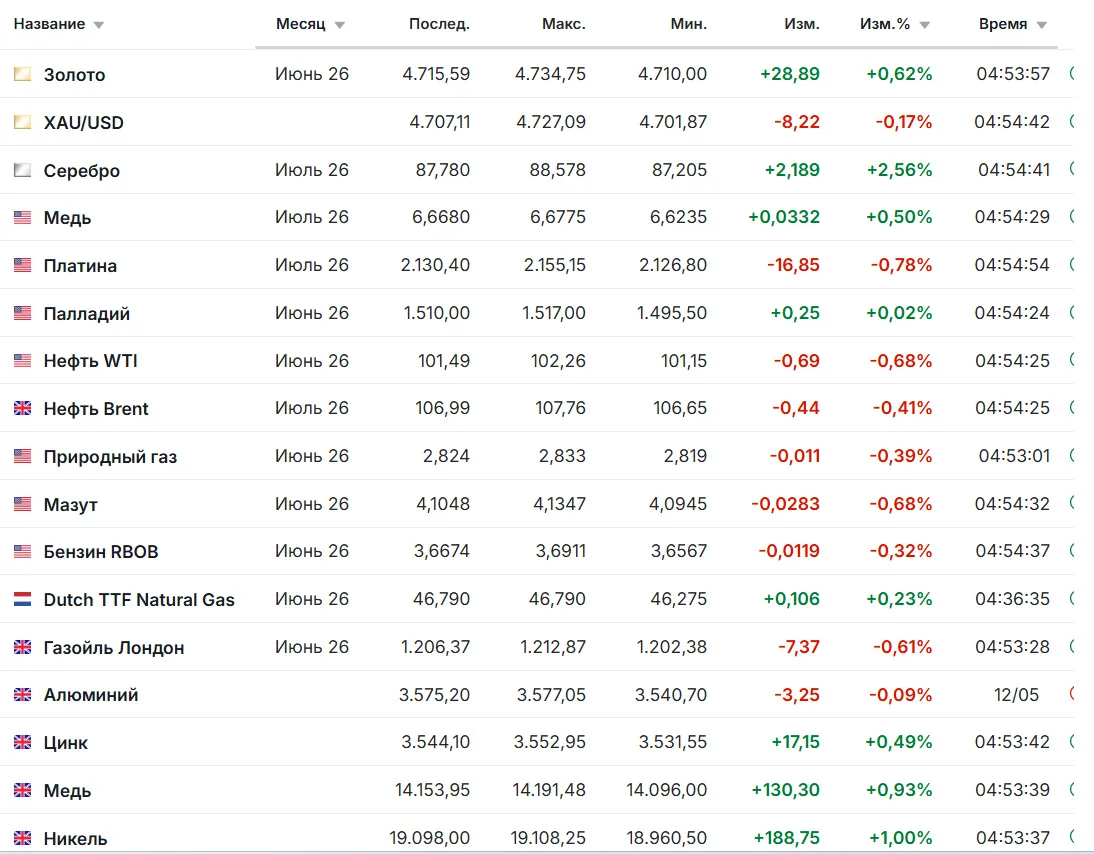The image size is (1094, 854).
Task: Open the XAU/USD instrument link
Action: click(84, 123)
